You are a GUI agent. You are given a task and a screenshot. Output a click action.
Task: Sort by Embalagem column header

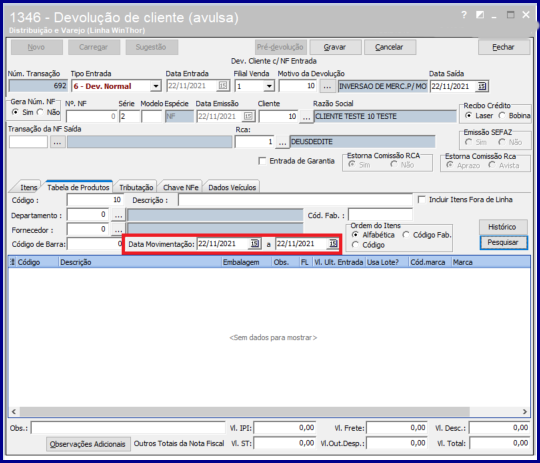(247, 262)
